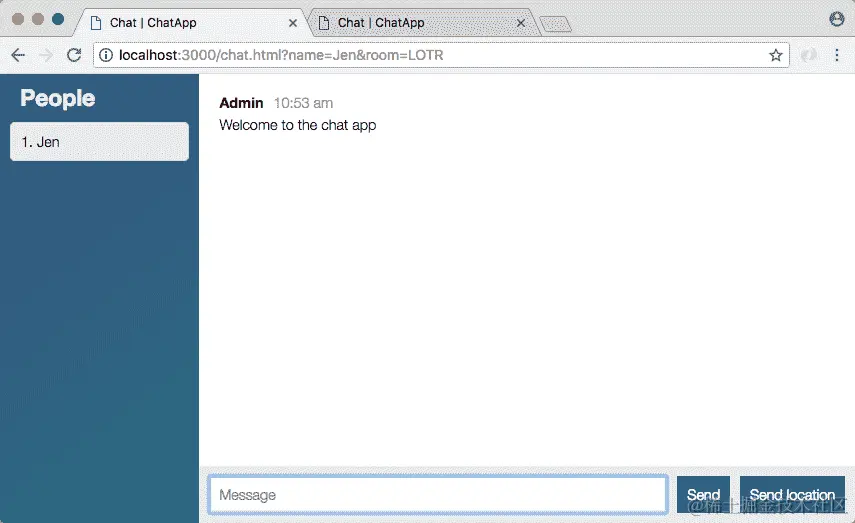Select user 1. Jen in People list
The height and width of the screenshot is (523, 855).
coord(99,142)
